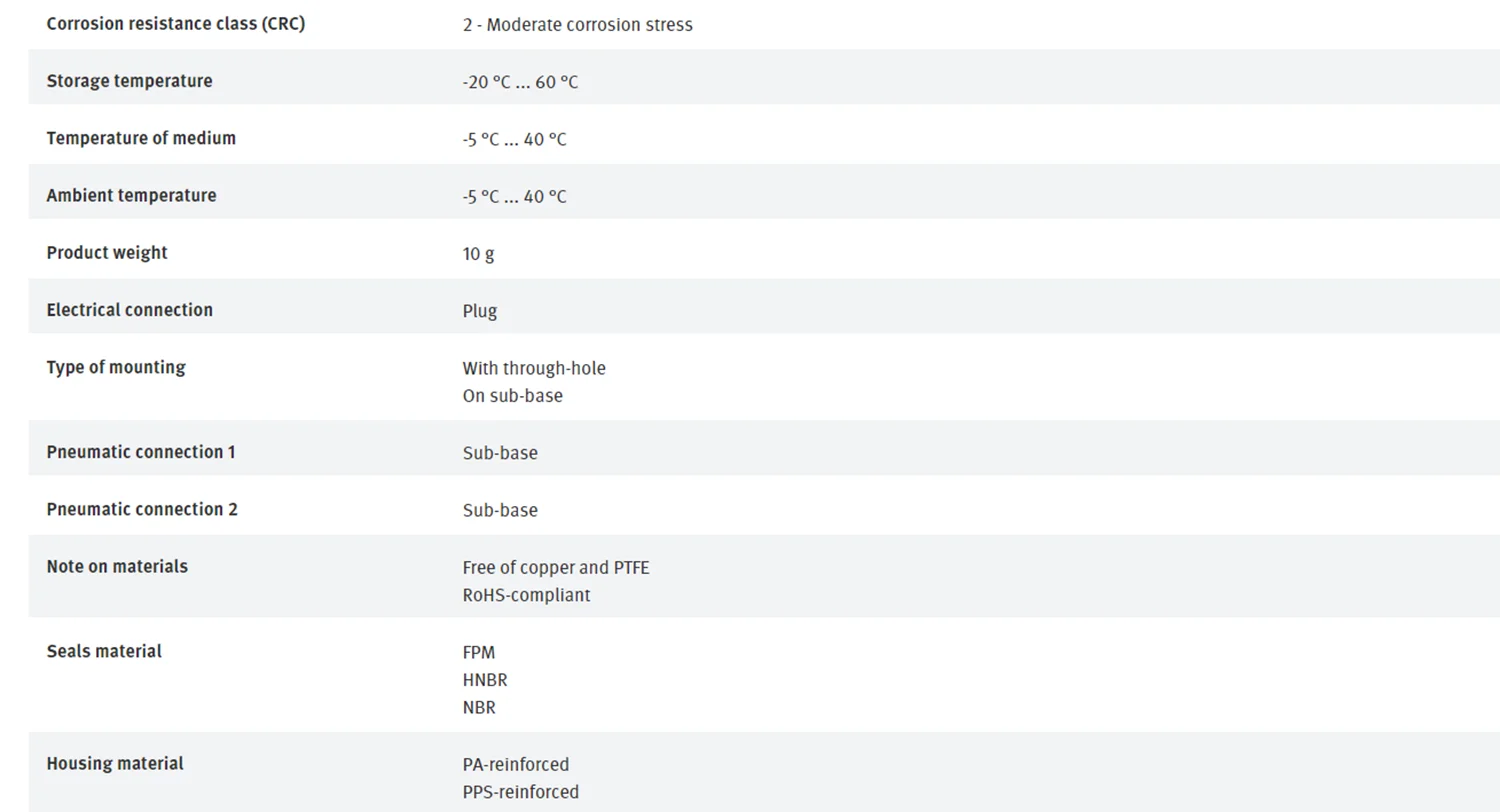The width and height of the screenshot is (1500, 812).
Task: Click the Ambient temperature label
Action: pos(131,195)
